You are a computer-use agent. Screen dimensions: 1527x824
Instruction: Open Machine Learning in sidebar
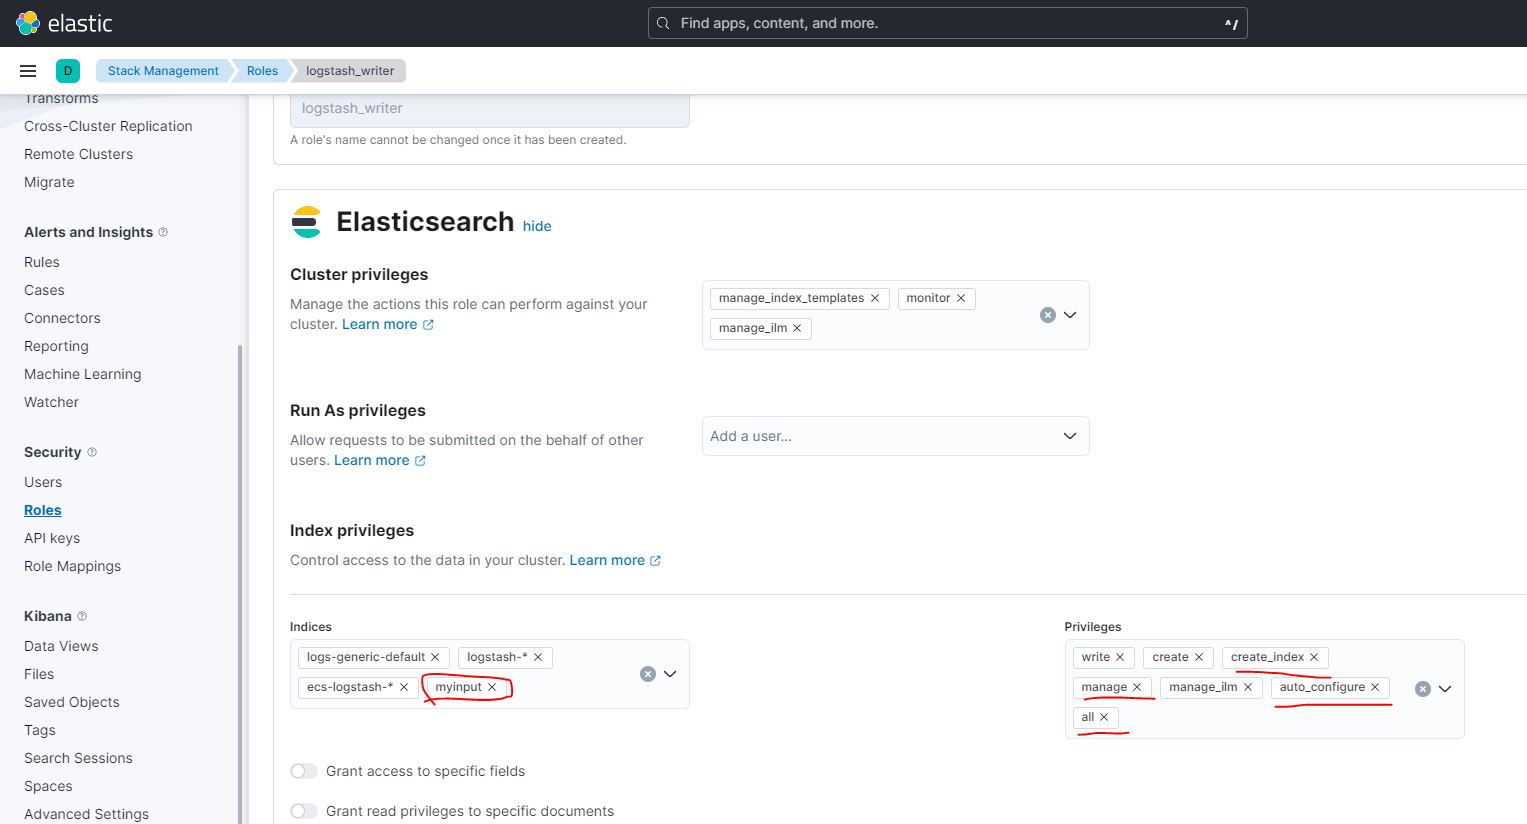(82, 374)
